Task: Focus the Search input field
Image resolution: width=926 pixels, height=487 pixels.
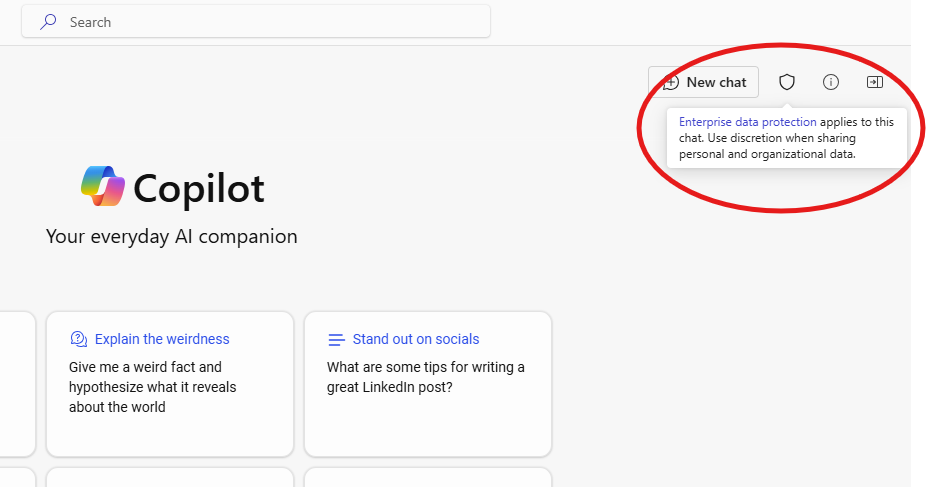Action: tap(256, 22)
